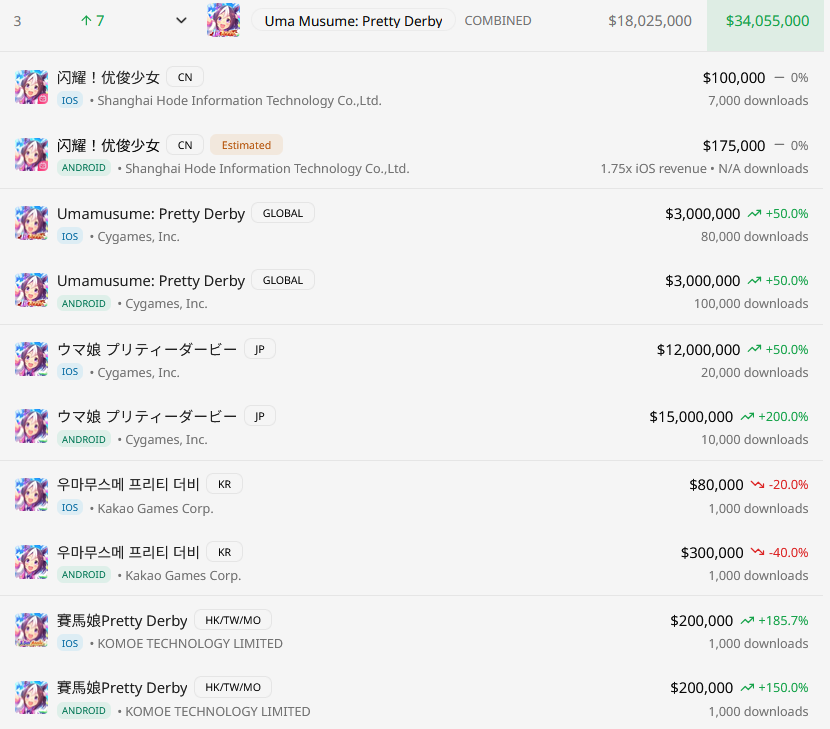Select the $80,000 KR iOS revenue

pyautogui.click(x=716, y=485)
